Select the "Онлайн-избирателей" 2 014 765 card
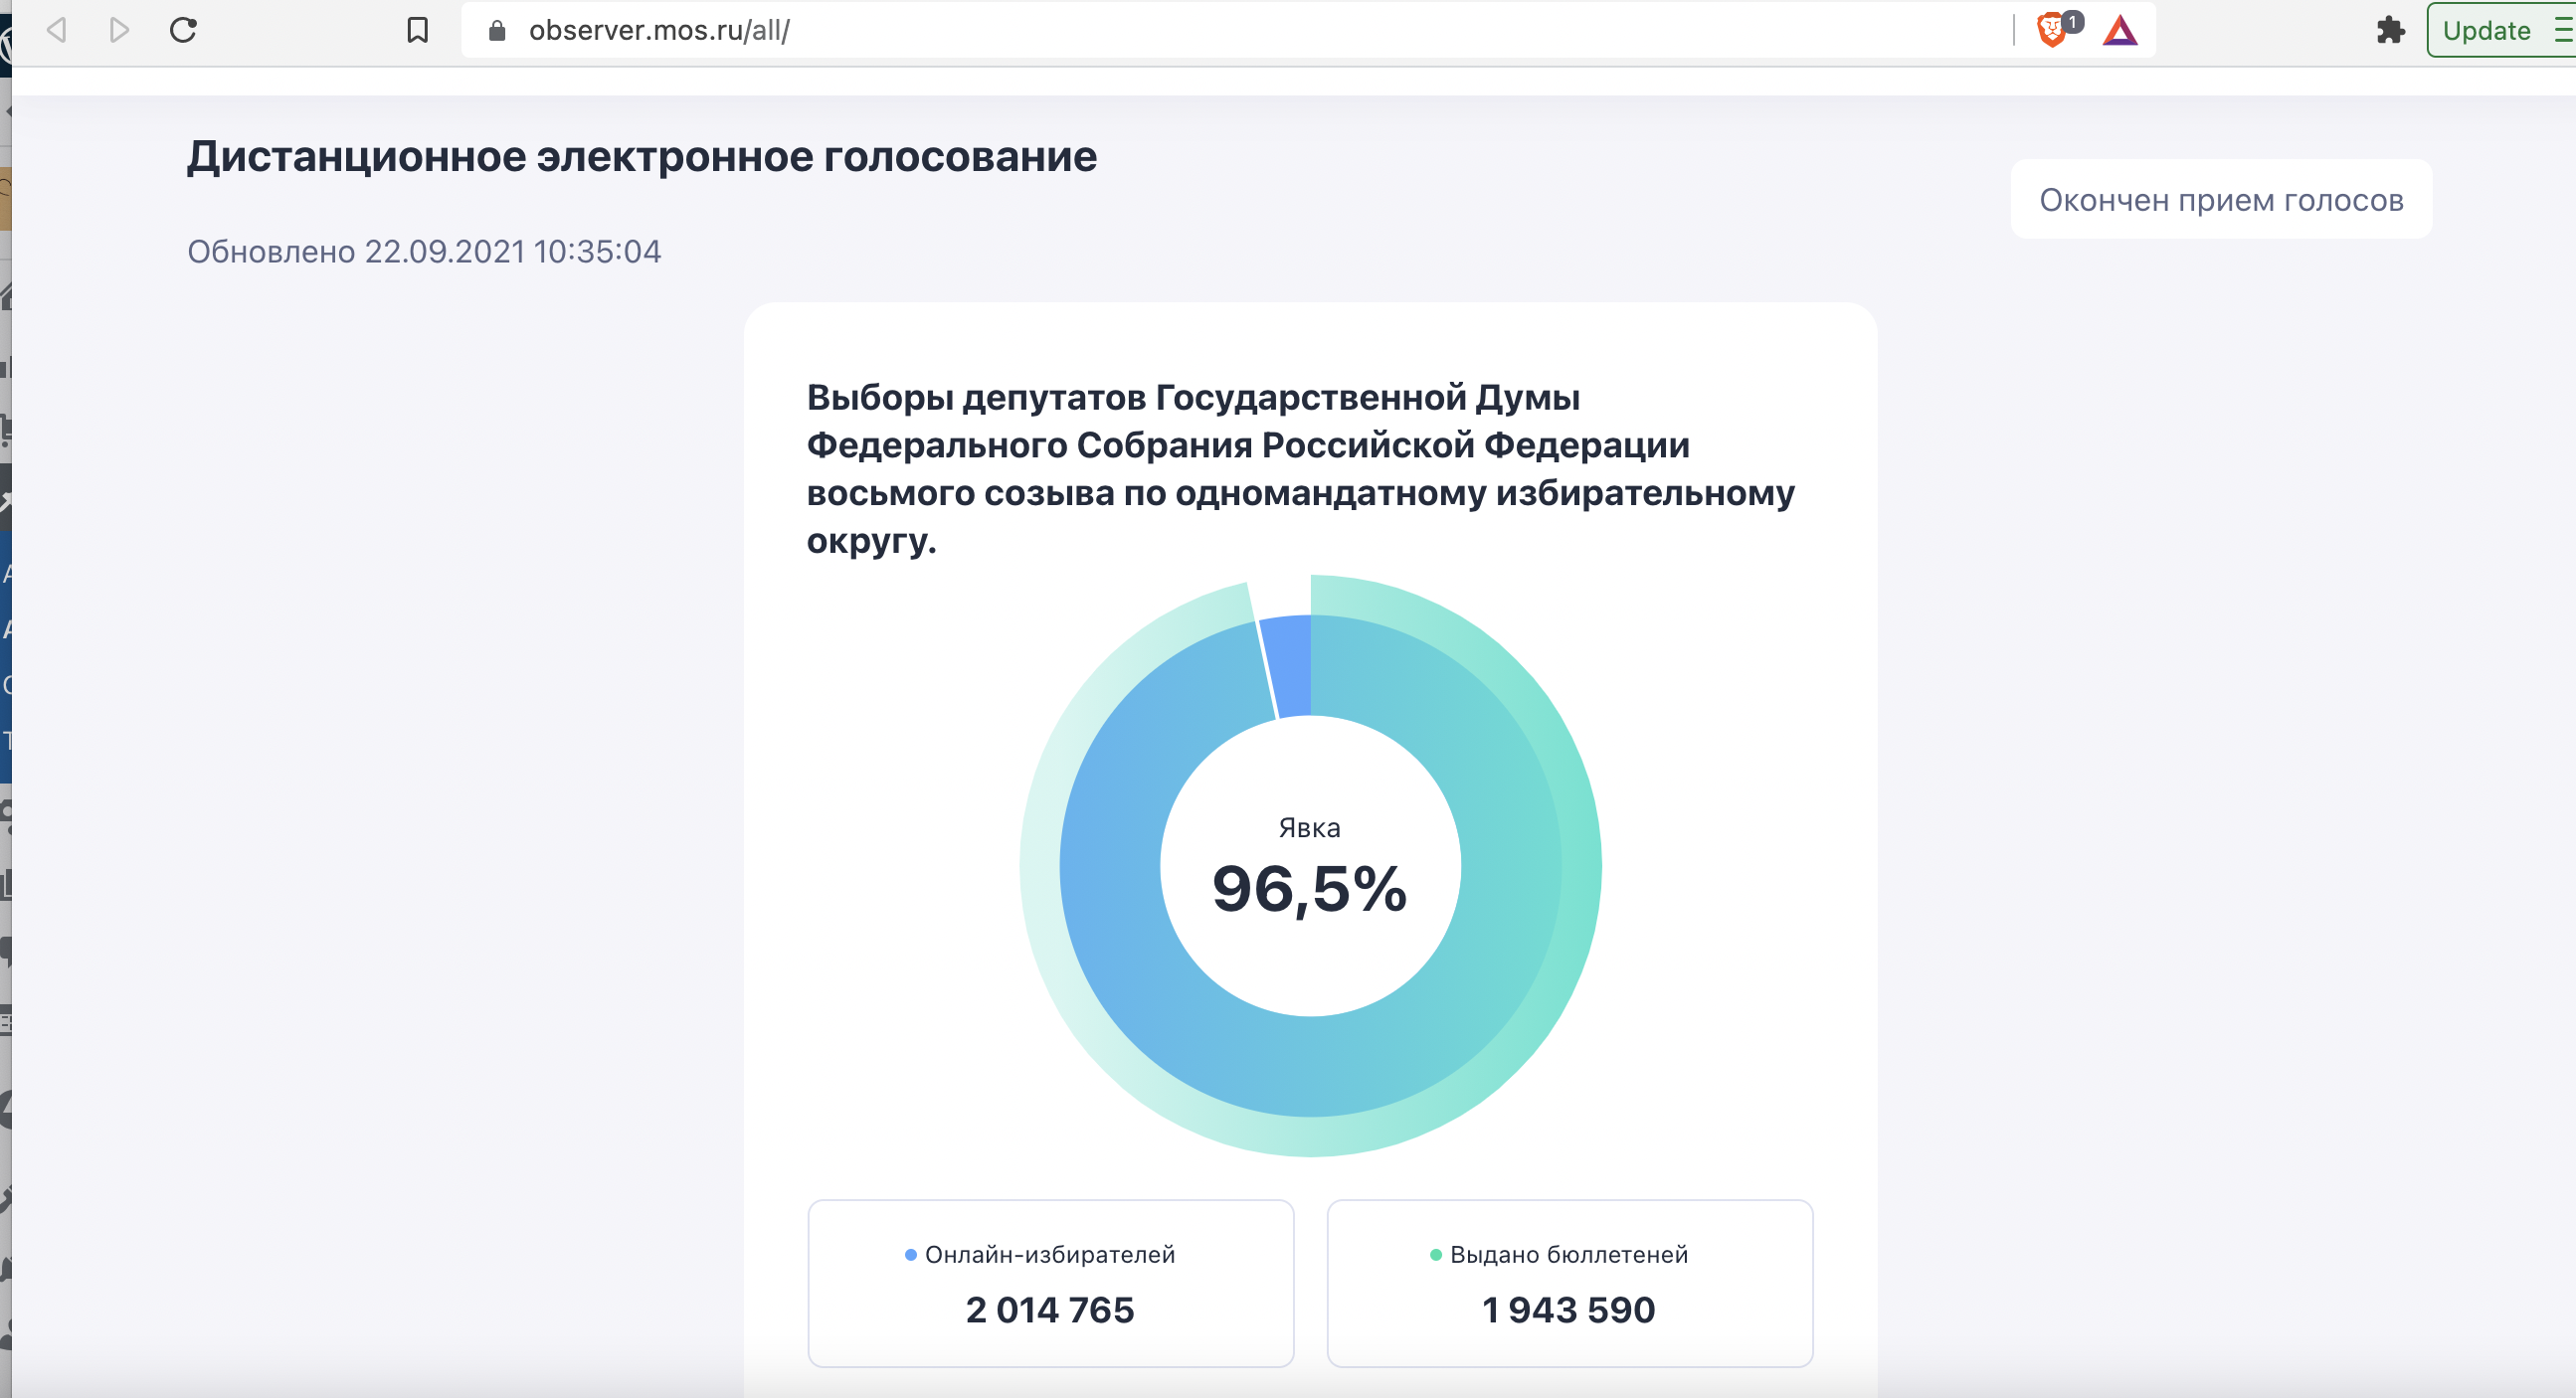2576x1398 pixels. click(x=1050, y=1283)
